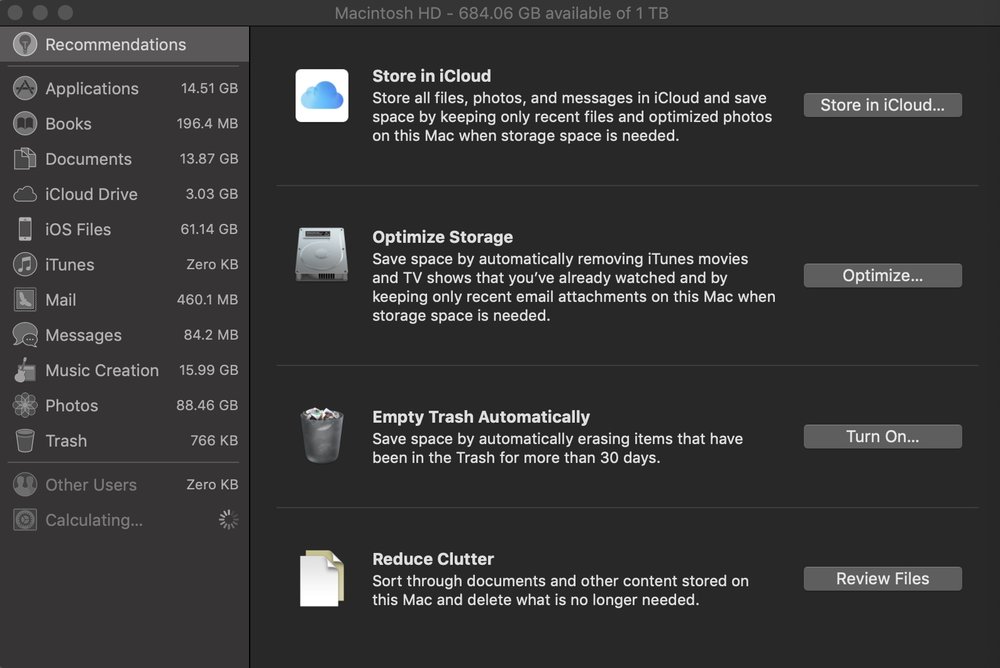Click the Mail stamp icon
Screen dimensions: 1000x668
pyautogui.click(x=25, y=299)
